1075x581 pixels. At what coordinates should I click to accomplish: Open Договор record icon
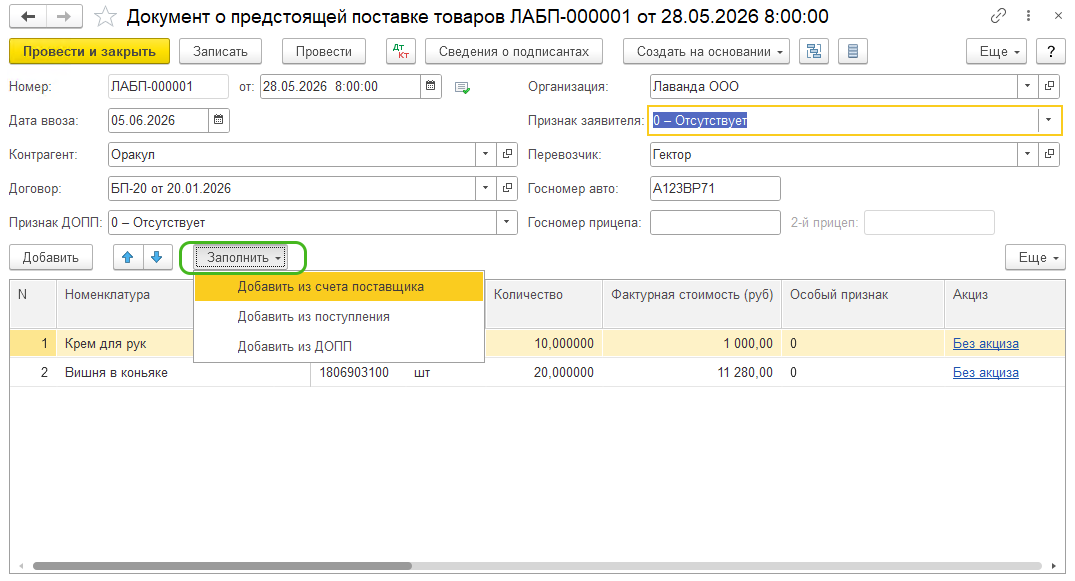[507, 188]
